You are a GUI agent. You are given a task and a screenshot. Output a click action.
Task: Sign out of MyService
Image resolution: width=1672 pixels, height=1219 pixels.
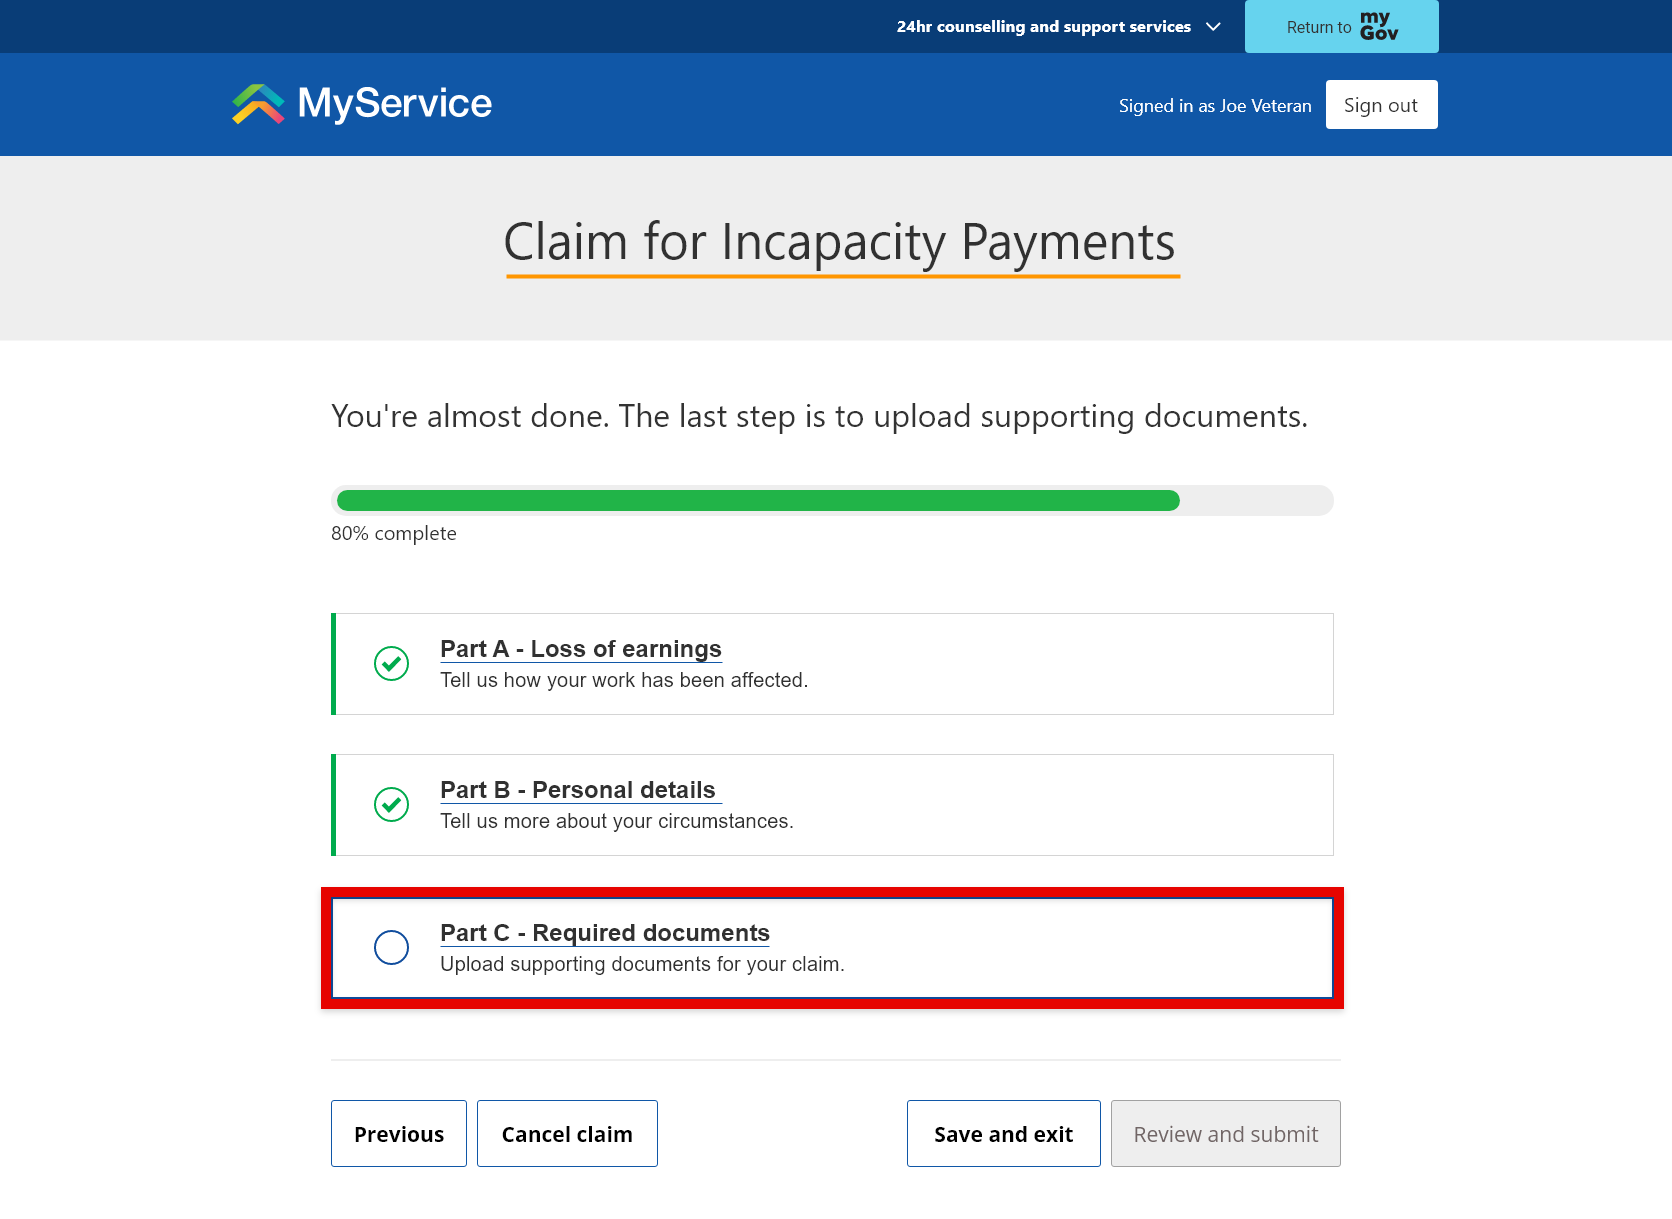1381,104
